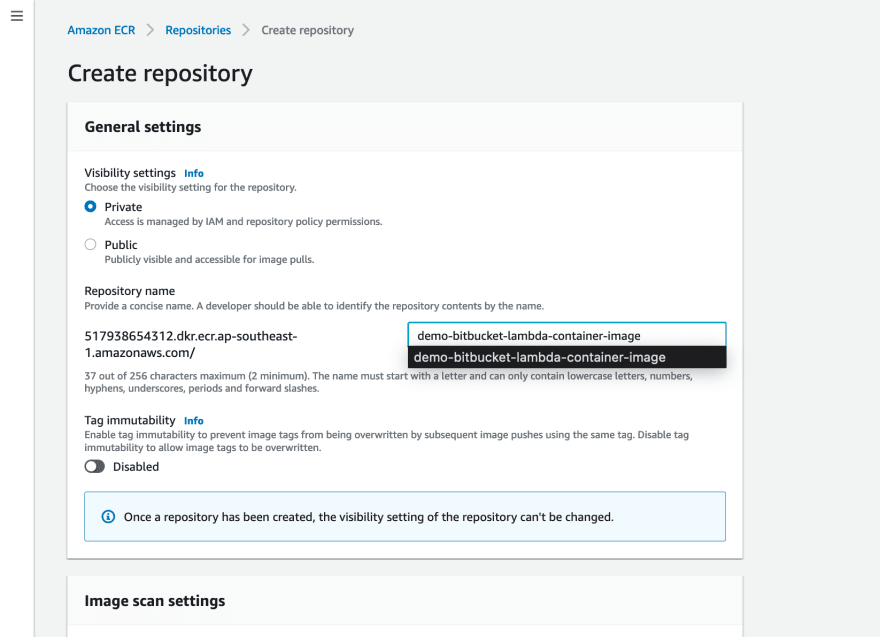Select the Public visibility option
The height and width of the screenshot is (637, 880).
click(90, 244)
